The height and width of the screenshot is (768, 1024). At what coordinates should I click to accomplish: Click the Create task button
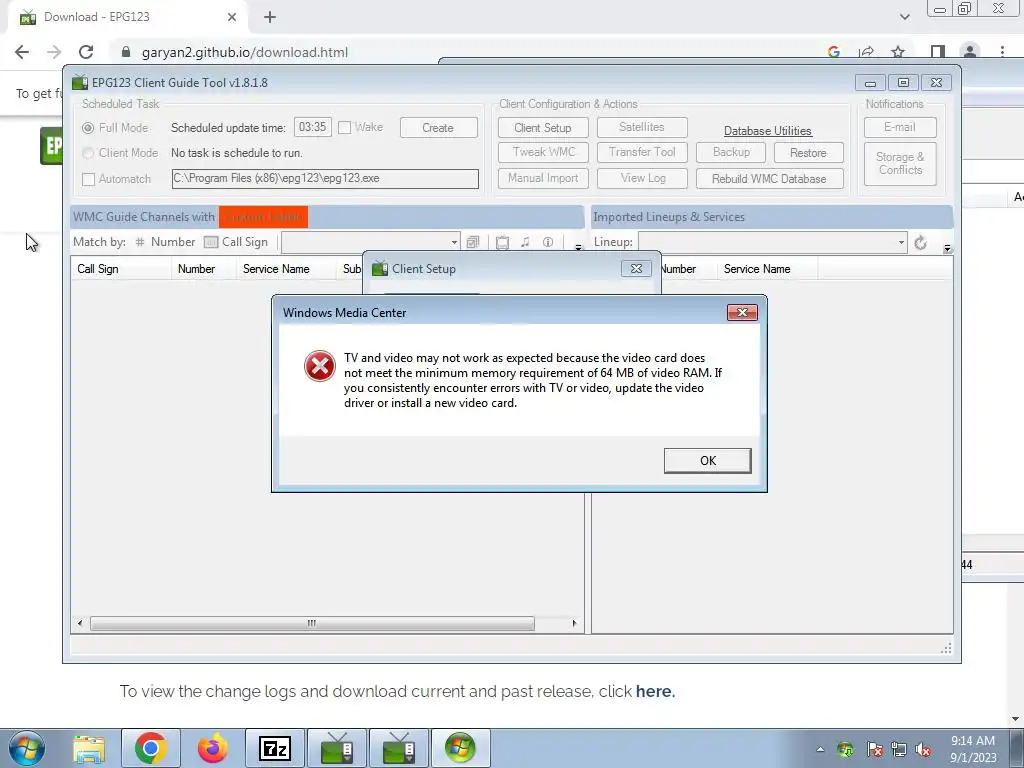click(438, 127)
